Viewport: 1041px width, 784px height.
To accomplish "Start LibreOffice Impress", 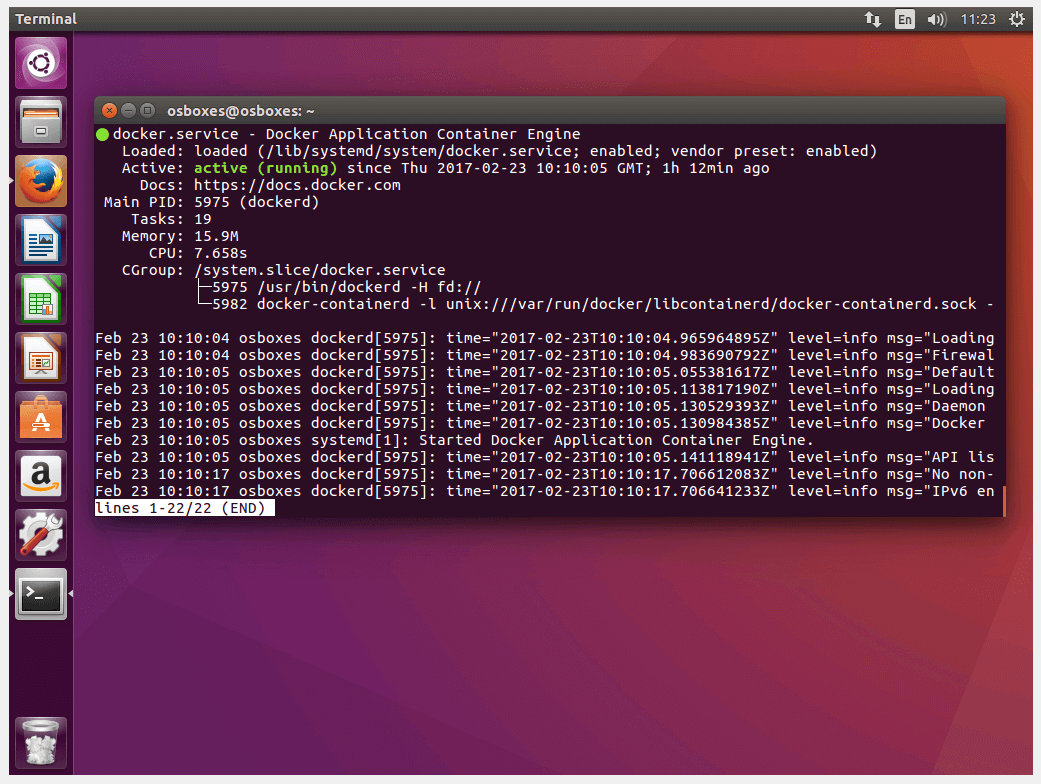I will click(41, 357).
